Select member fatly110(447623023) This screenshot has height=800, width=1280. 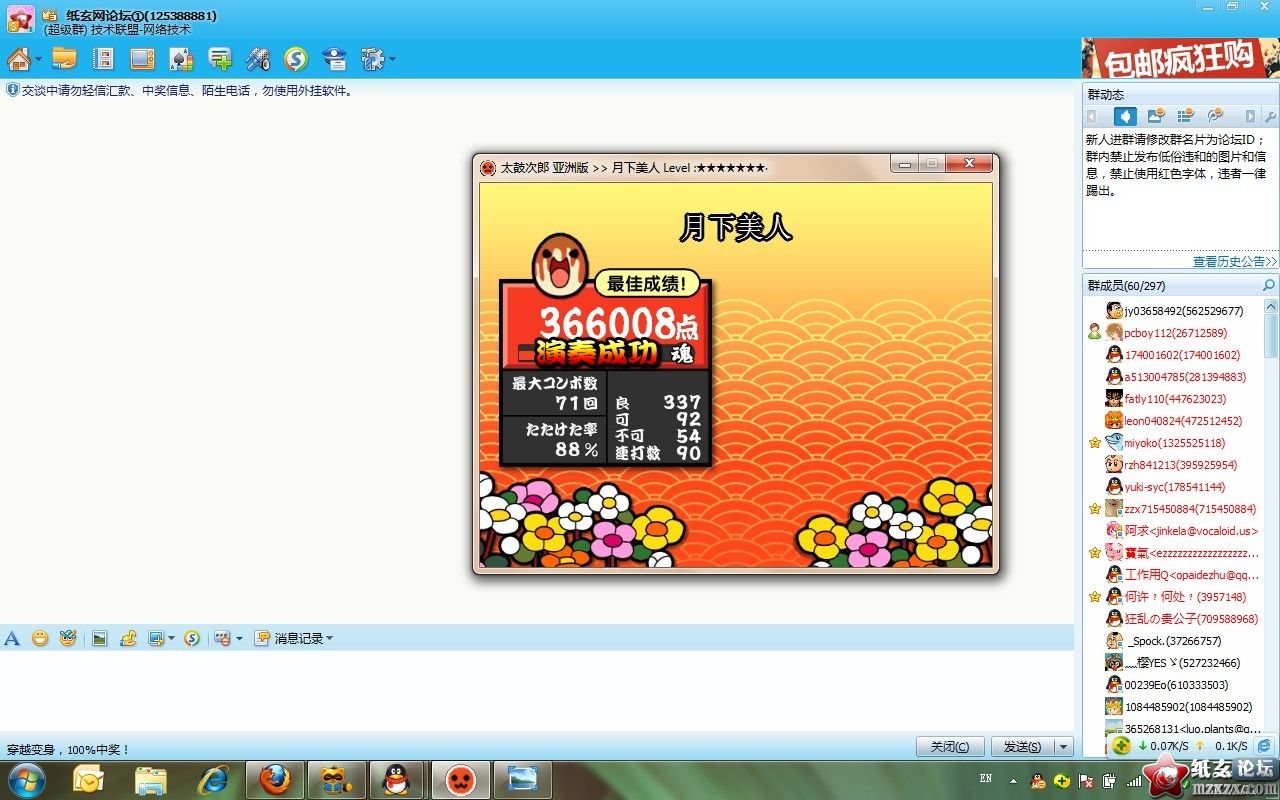pyautogui.click(x=1176, y=399)
